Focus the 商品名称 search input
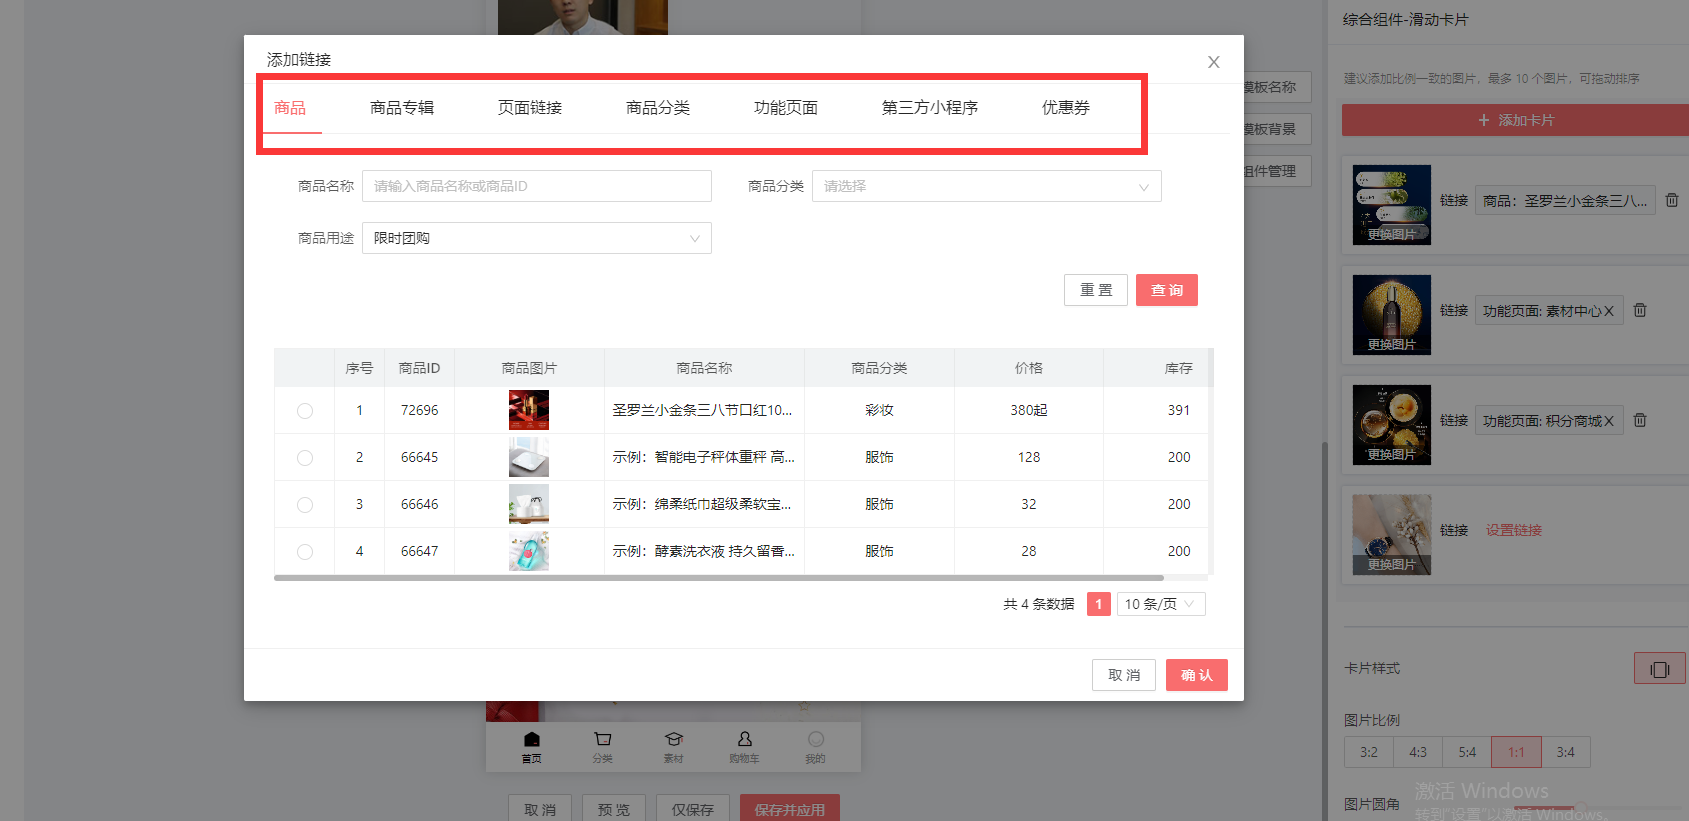This screenshot has width=1689, height=821. pyautogui.click(x=536, y=187)
